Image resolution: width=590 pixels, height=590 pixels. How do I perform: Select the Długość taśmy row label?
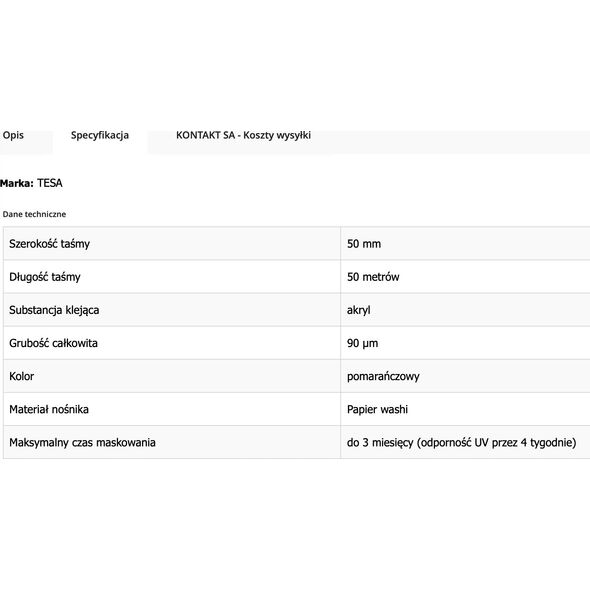pyautogui.click(x=45, y=277)
